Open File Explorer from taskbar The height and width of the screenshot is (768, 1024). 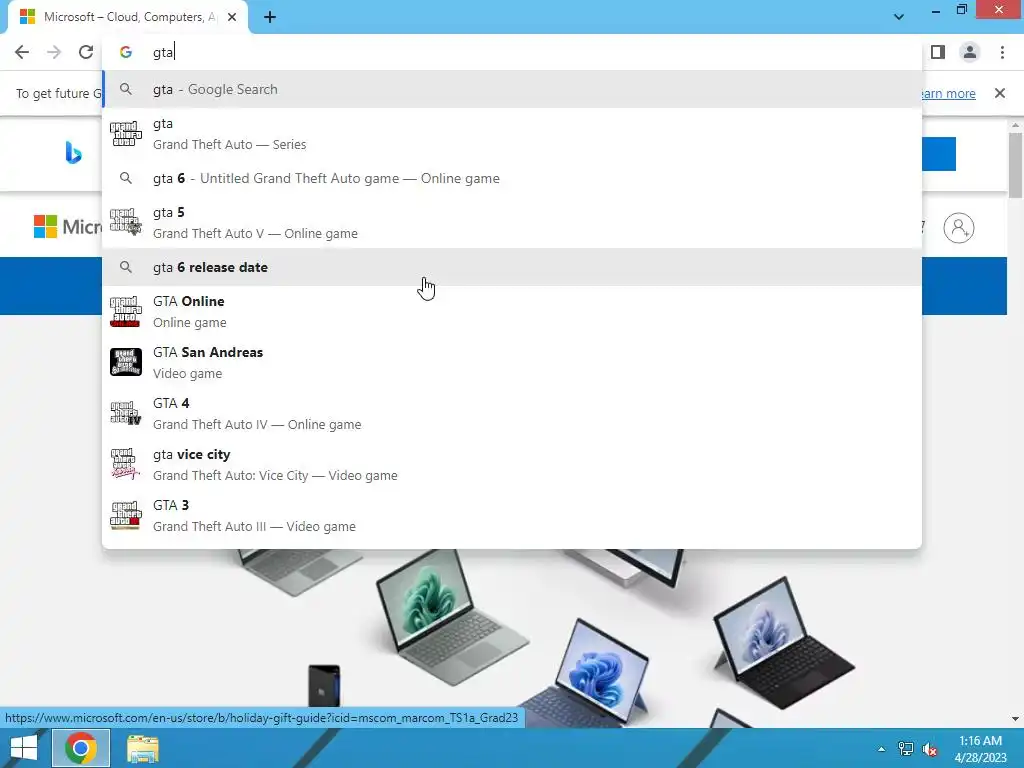(142, 748)
